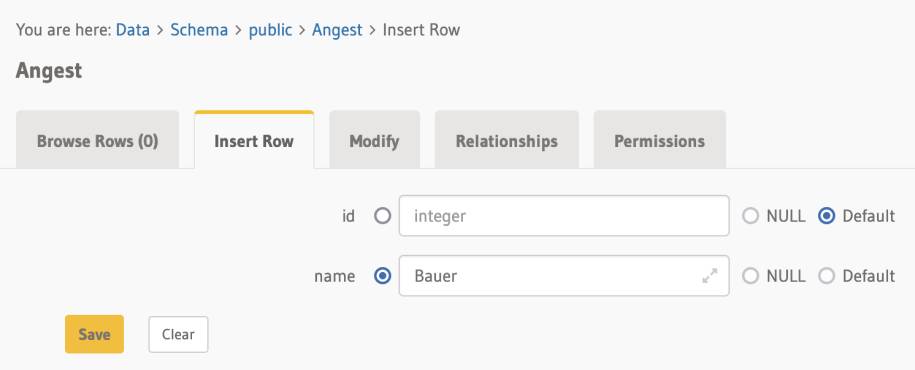Open the Browse Rows (0) tab
Screen dimensions: 915x370
click(x=97, y=141)
